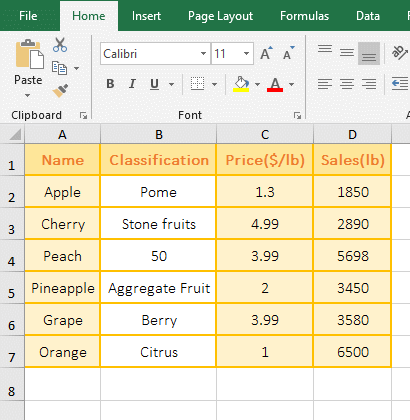This screenshot has height=420, width=410.
Task: Click the Decrease Indent icon
Action: coord(400,84)
